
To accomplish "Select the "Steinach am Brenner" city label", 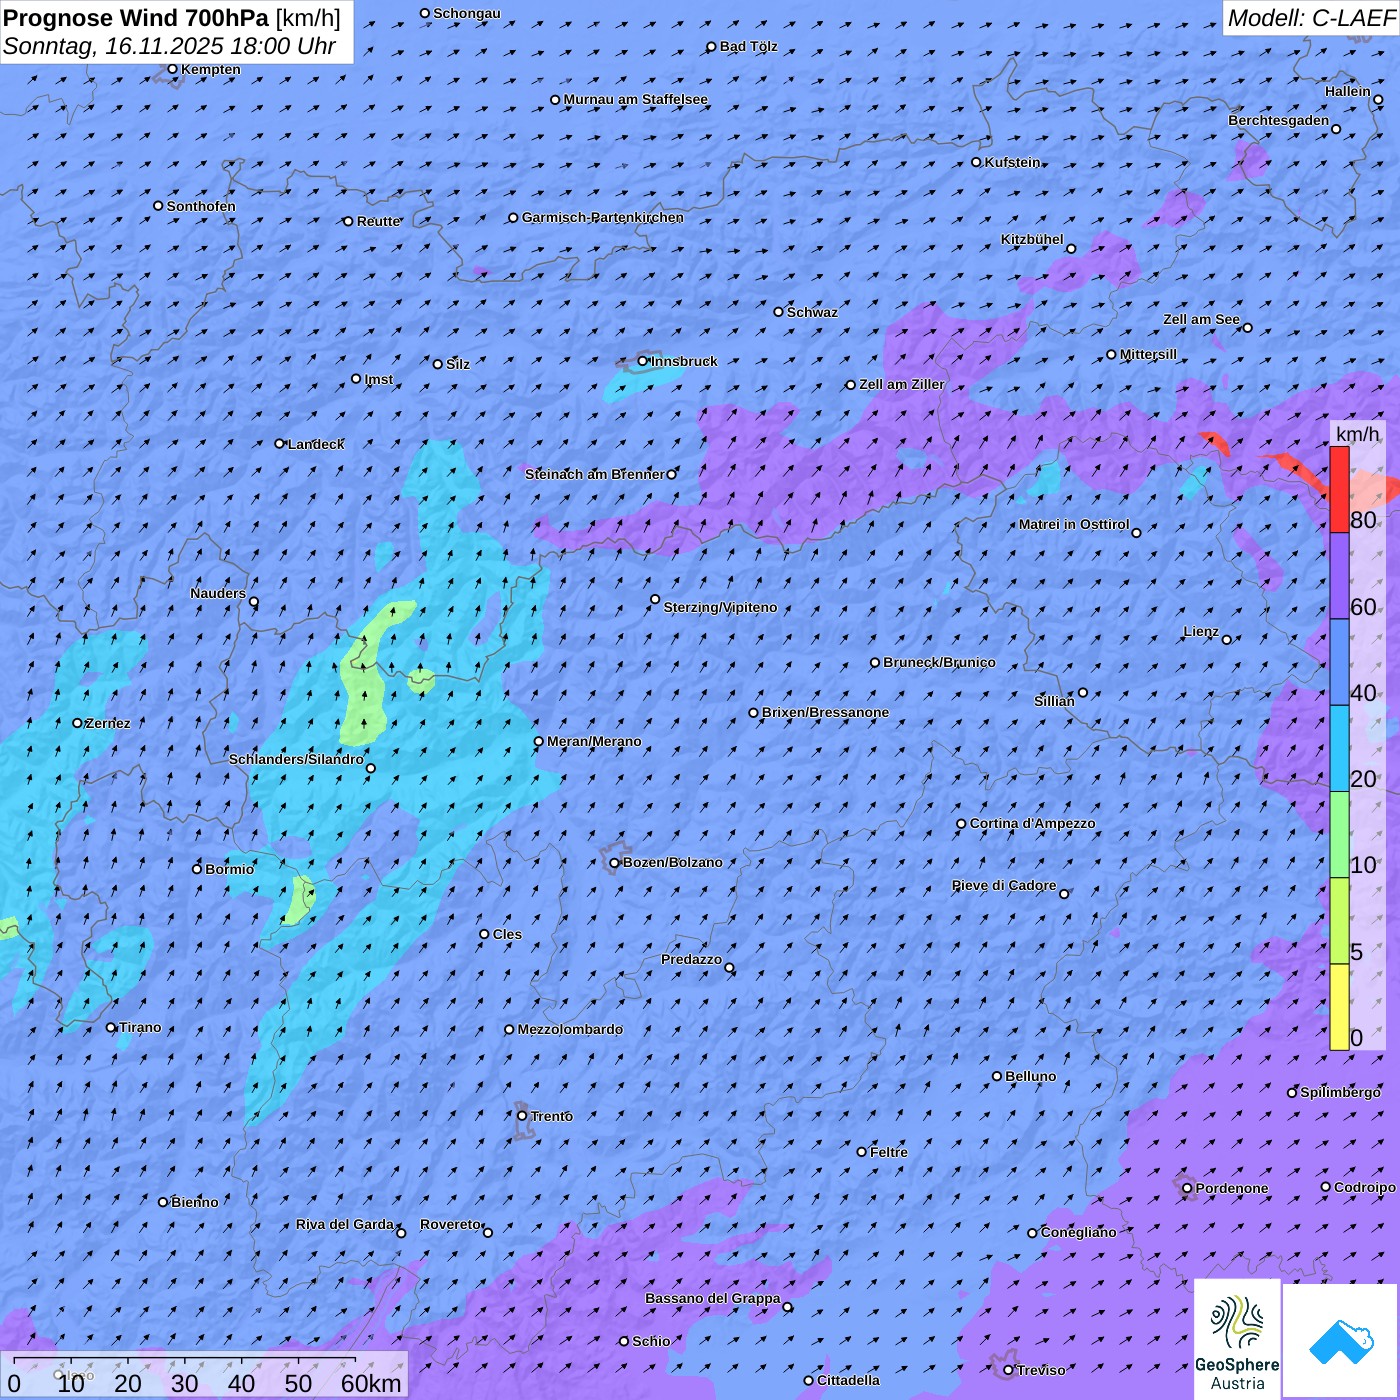I will (x=594, y=474).
